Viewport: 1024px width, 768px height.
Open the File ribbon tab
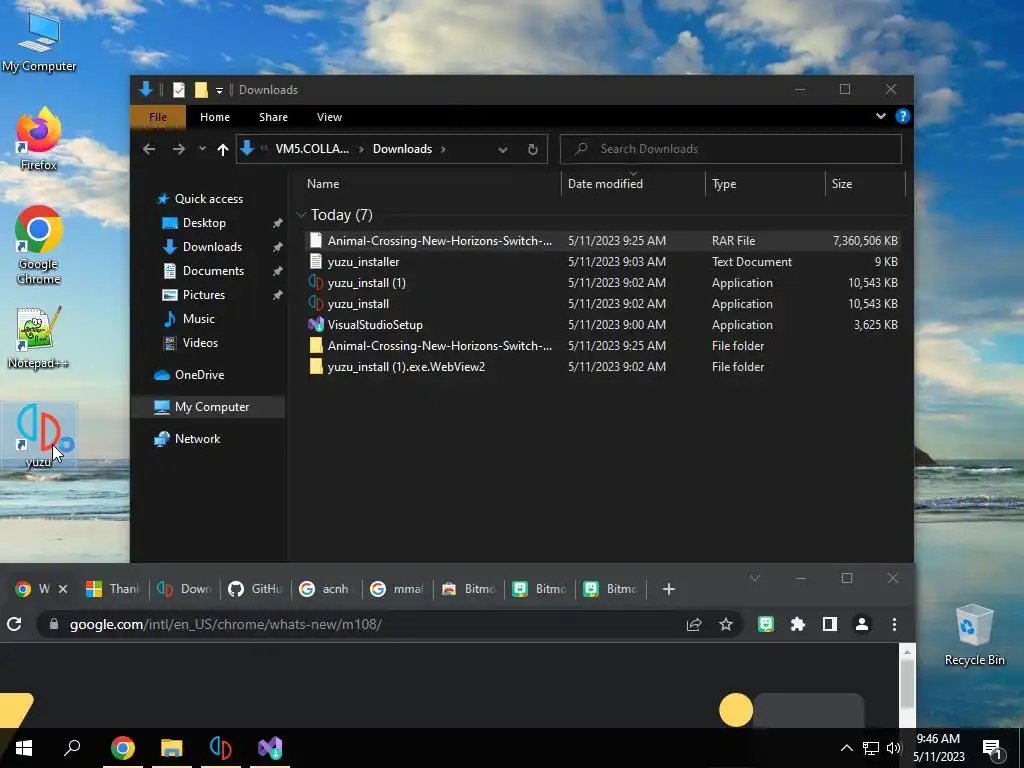coord(157,117)
